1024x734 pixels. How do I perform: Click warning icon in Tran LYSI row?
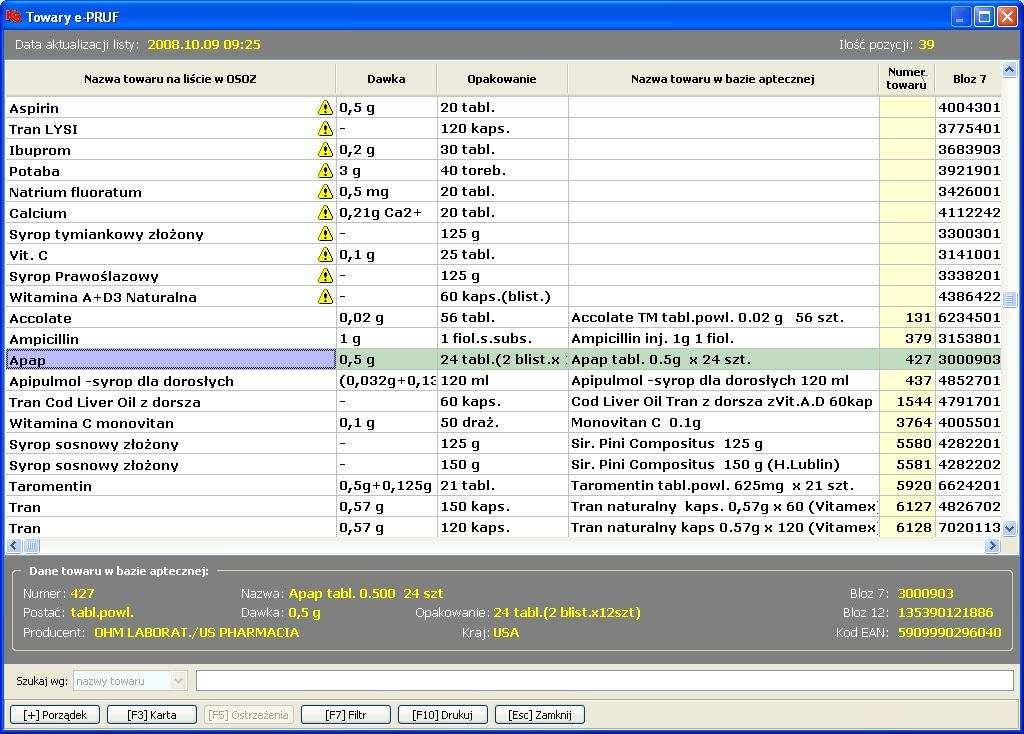point(325,129)
